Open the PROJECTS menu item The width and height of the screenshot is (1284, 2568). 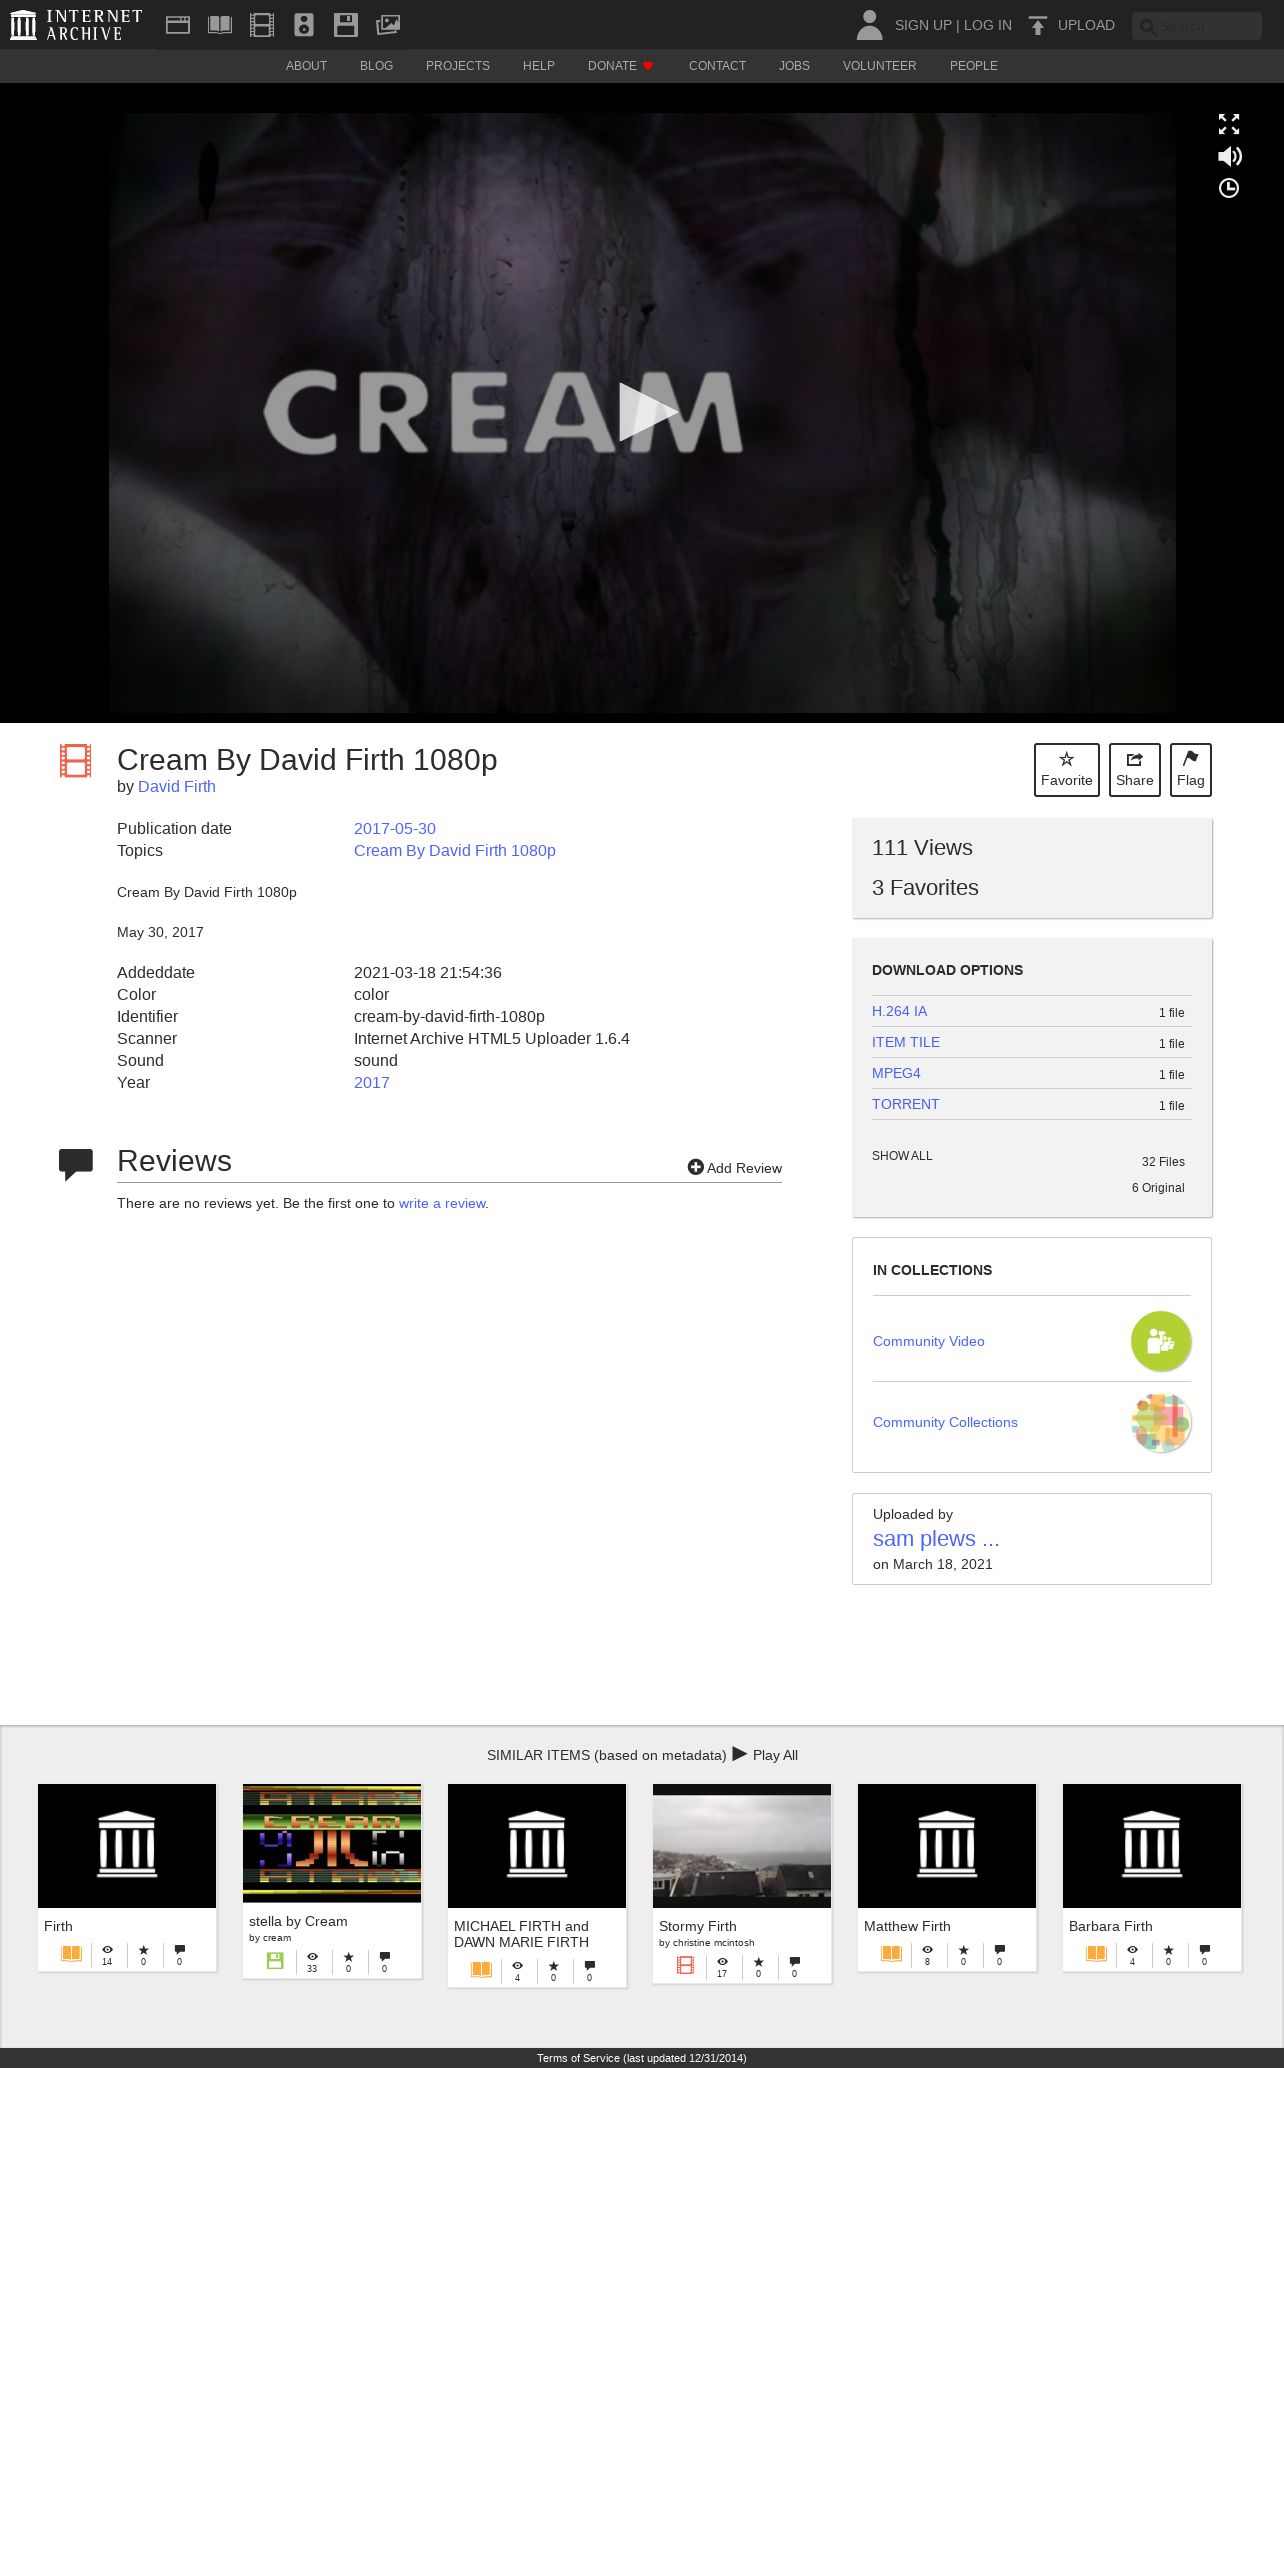pos(458,66)
